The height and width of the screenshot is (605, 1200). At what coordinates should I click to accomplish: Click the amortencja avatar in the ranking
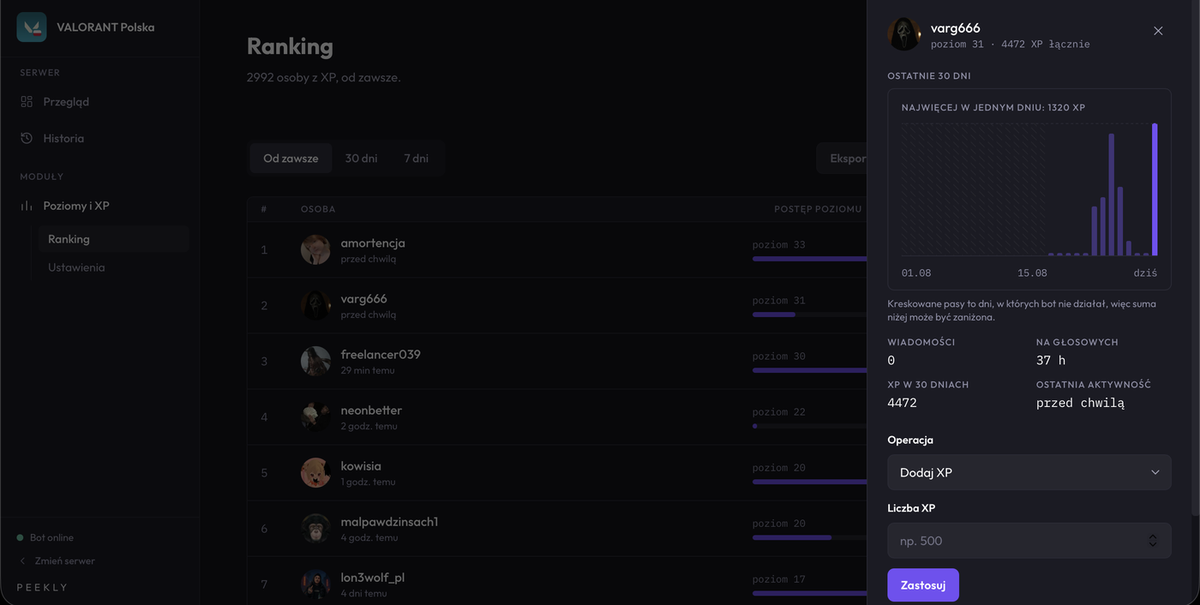click(x=316, y=249)
